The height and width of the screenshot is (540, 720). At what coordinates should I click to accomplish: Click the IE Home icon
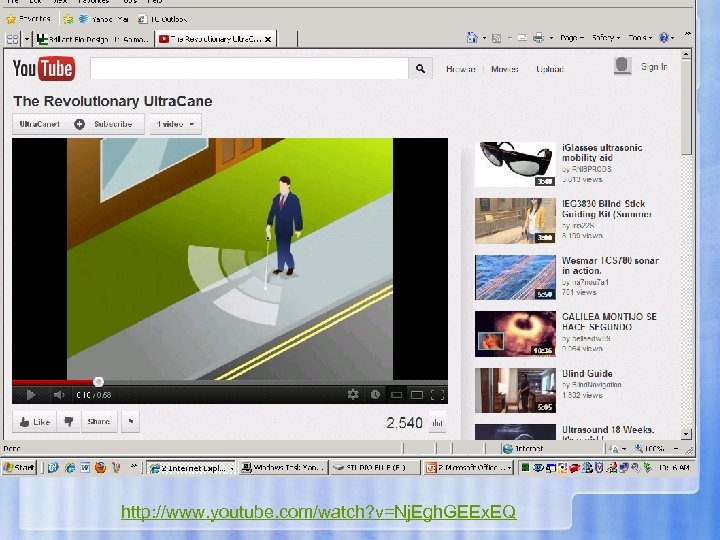(x=472, y=38)
